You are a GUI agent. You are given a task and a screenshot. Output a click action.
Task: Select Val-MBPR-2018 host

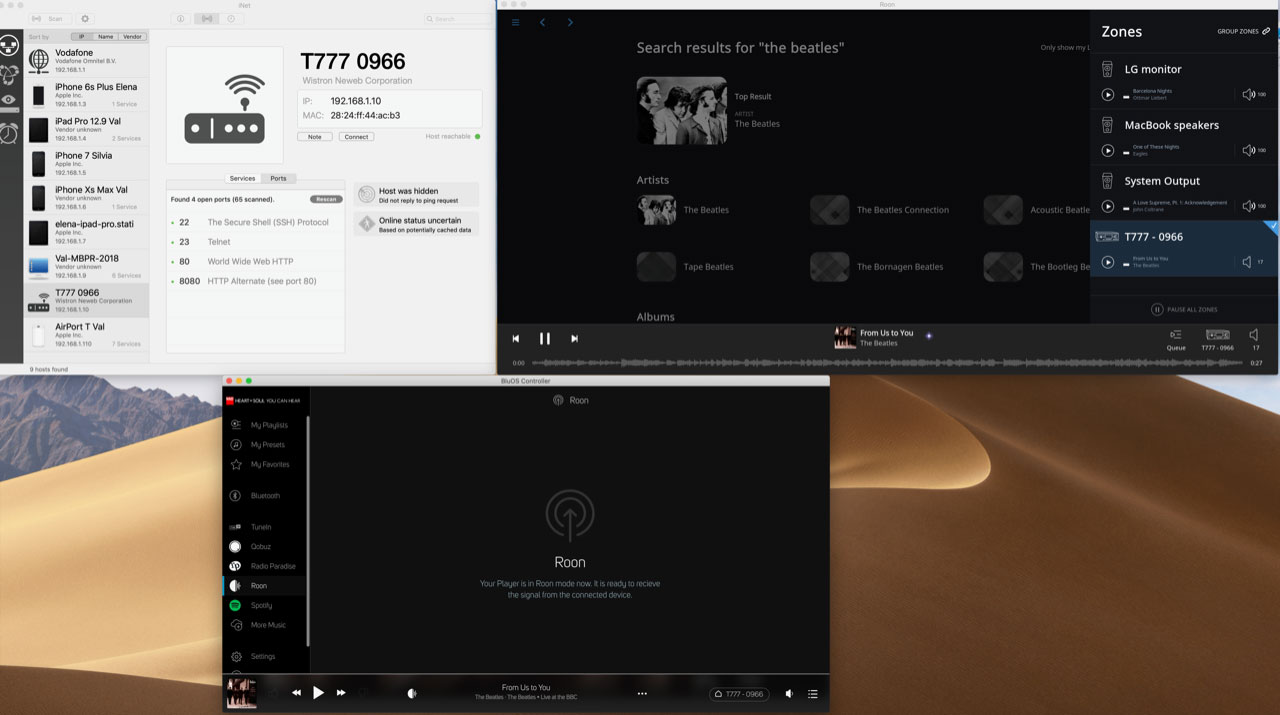[87, 266]
